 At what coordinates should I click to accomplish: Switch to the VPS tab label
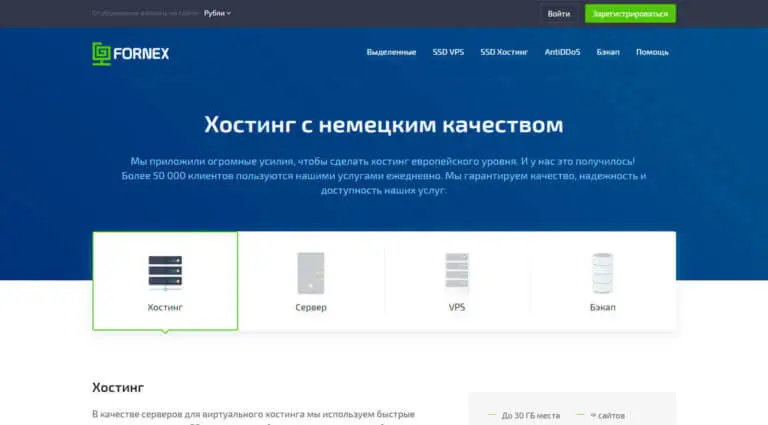(x=456, y=307)
